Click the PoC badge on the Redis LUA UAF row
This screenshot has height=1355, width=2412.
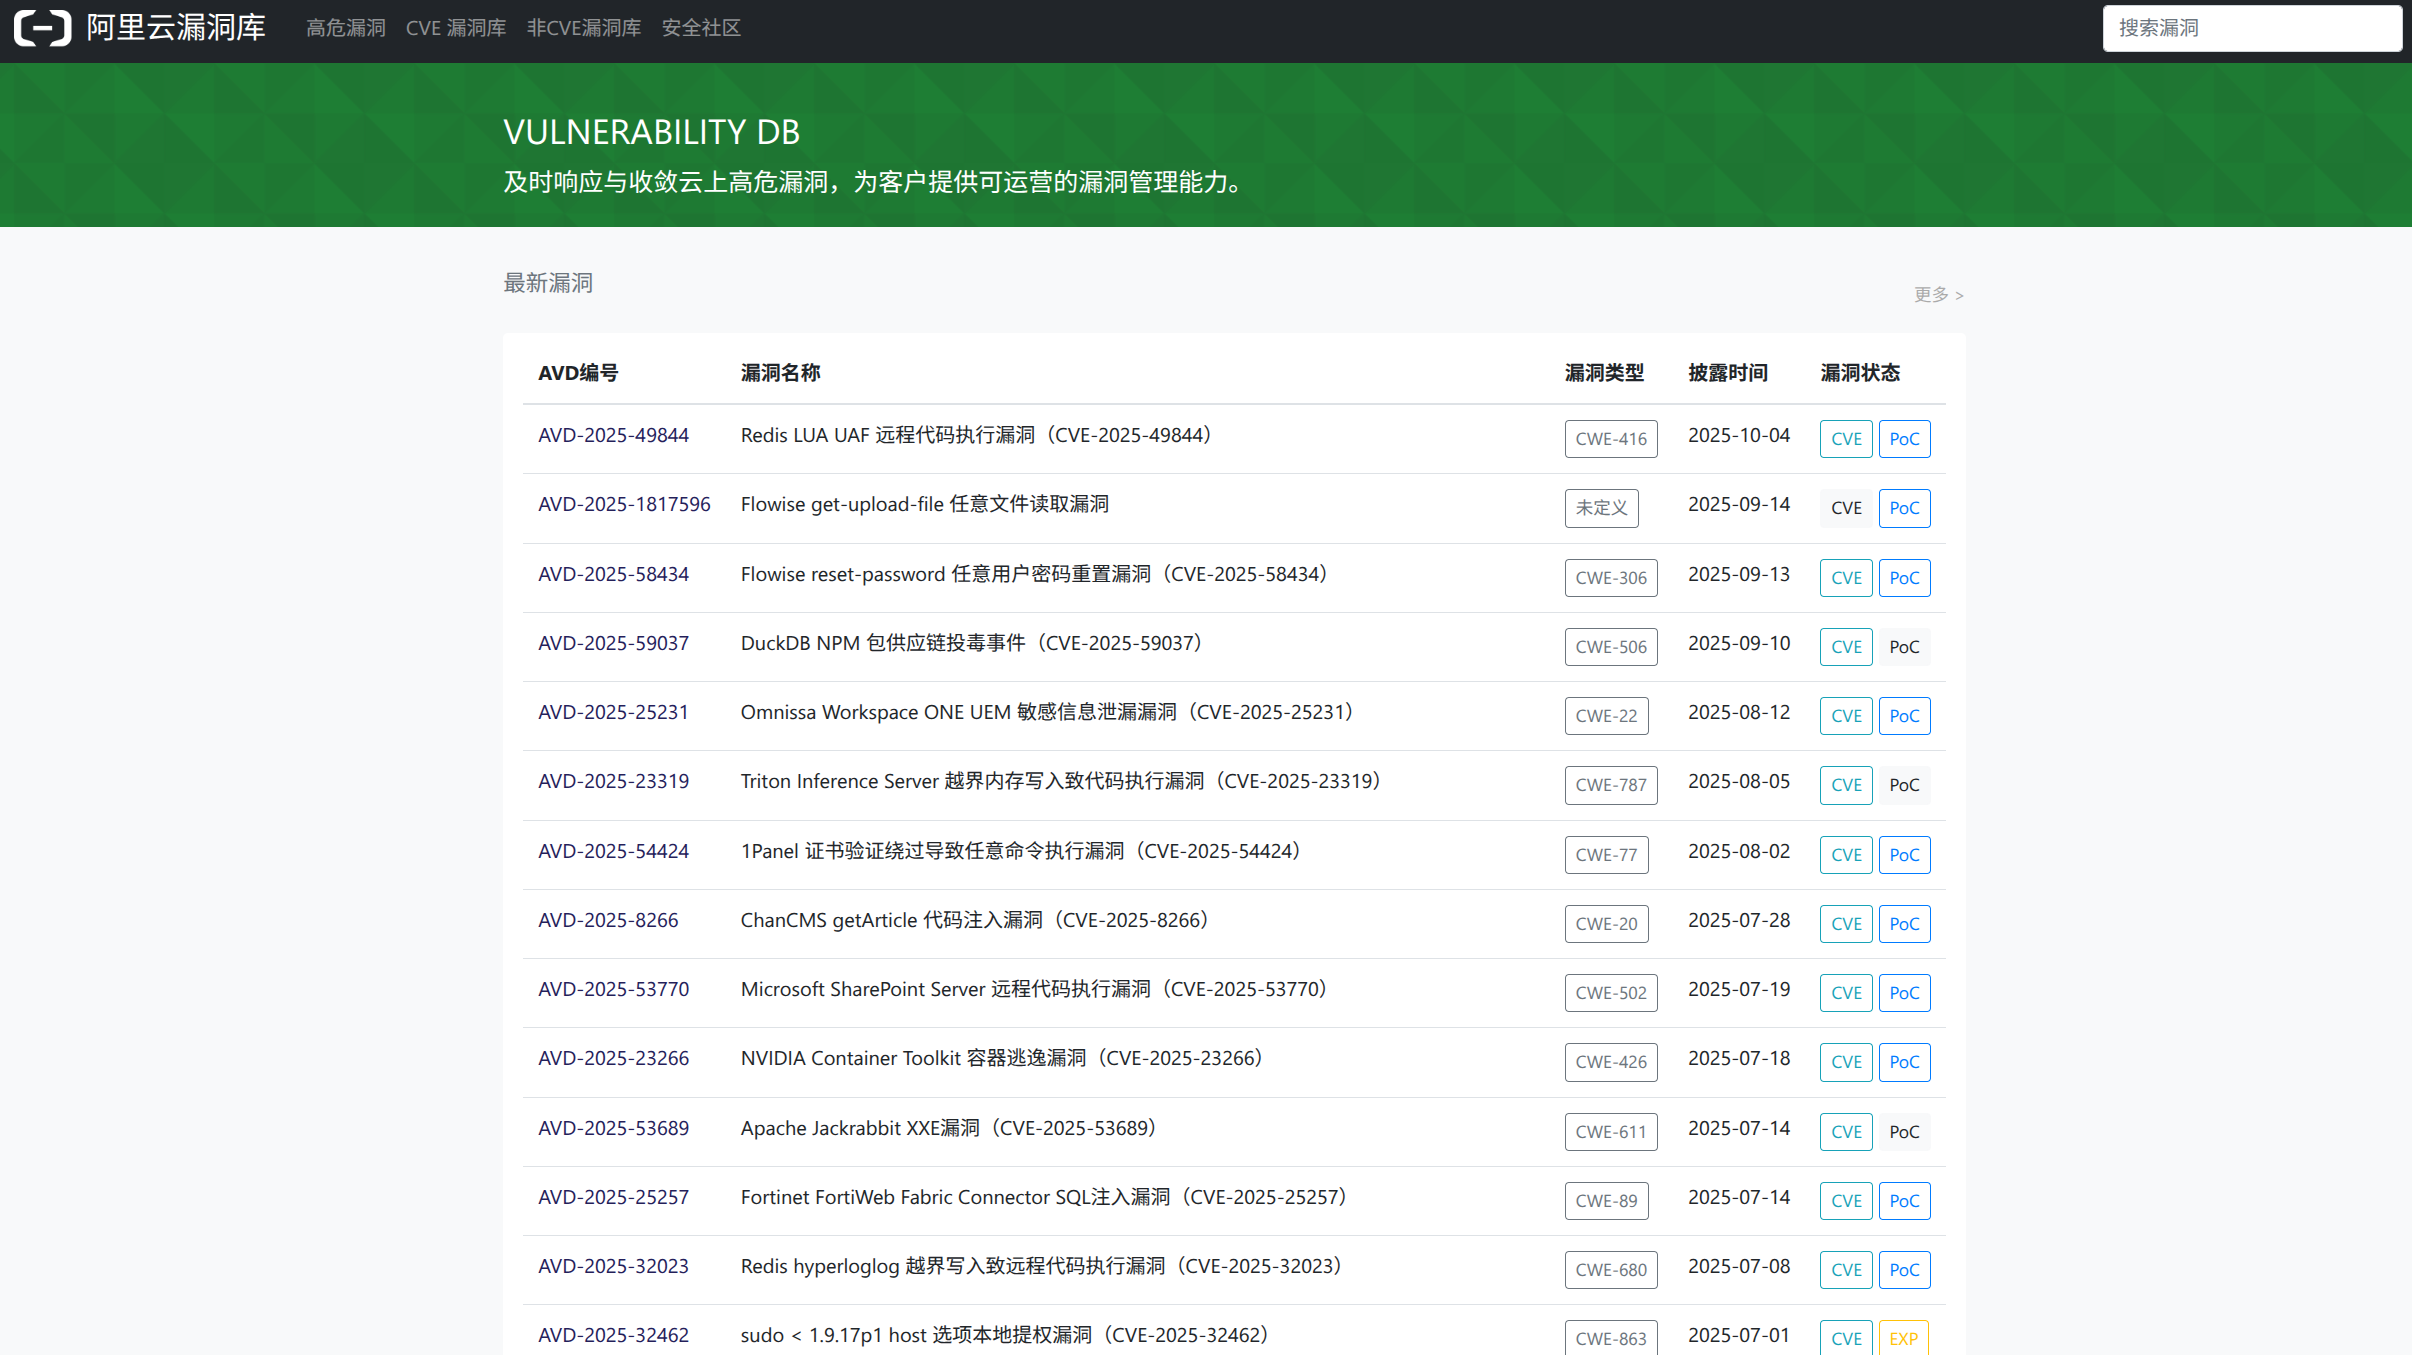(1903, 439)
